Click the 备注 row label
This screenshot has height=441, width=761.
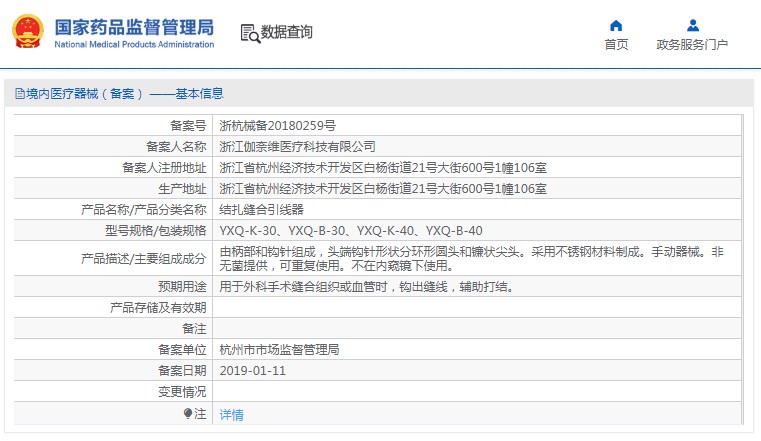pyautogui.click(x=194, y=329)
